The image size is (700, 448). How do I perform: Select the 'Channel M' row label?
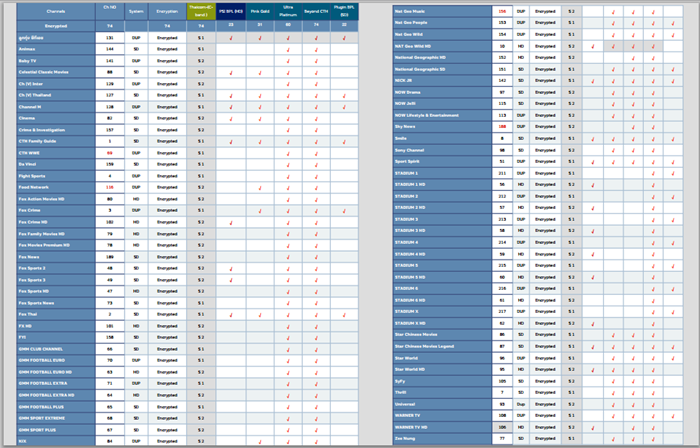tap(56, 107)
